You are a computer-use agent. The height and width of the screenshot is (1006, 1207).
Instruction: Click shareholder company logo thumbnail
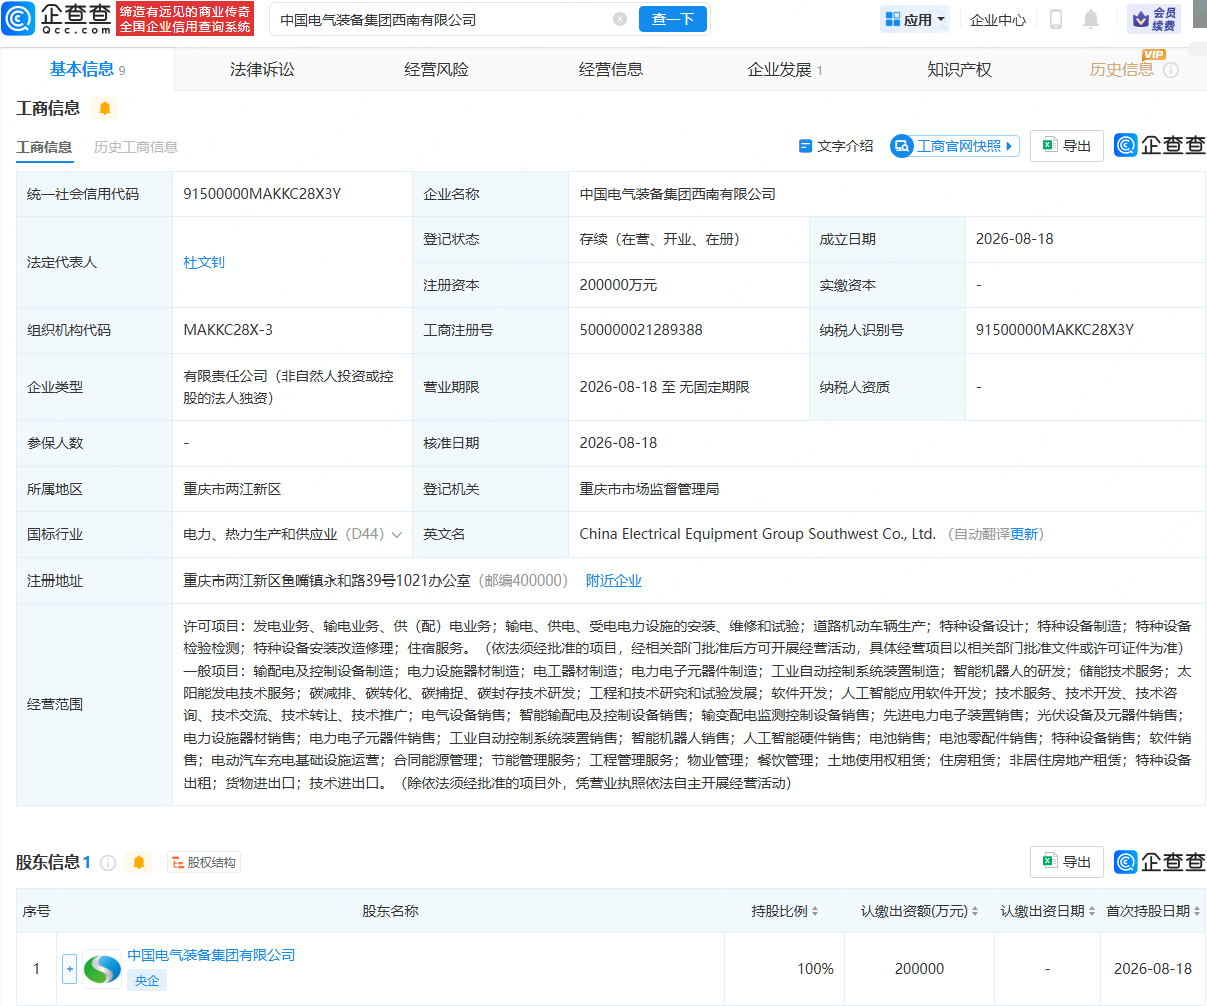[x=102, y=968]
